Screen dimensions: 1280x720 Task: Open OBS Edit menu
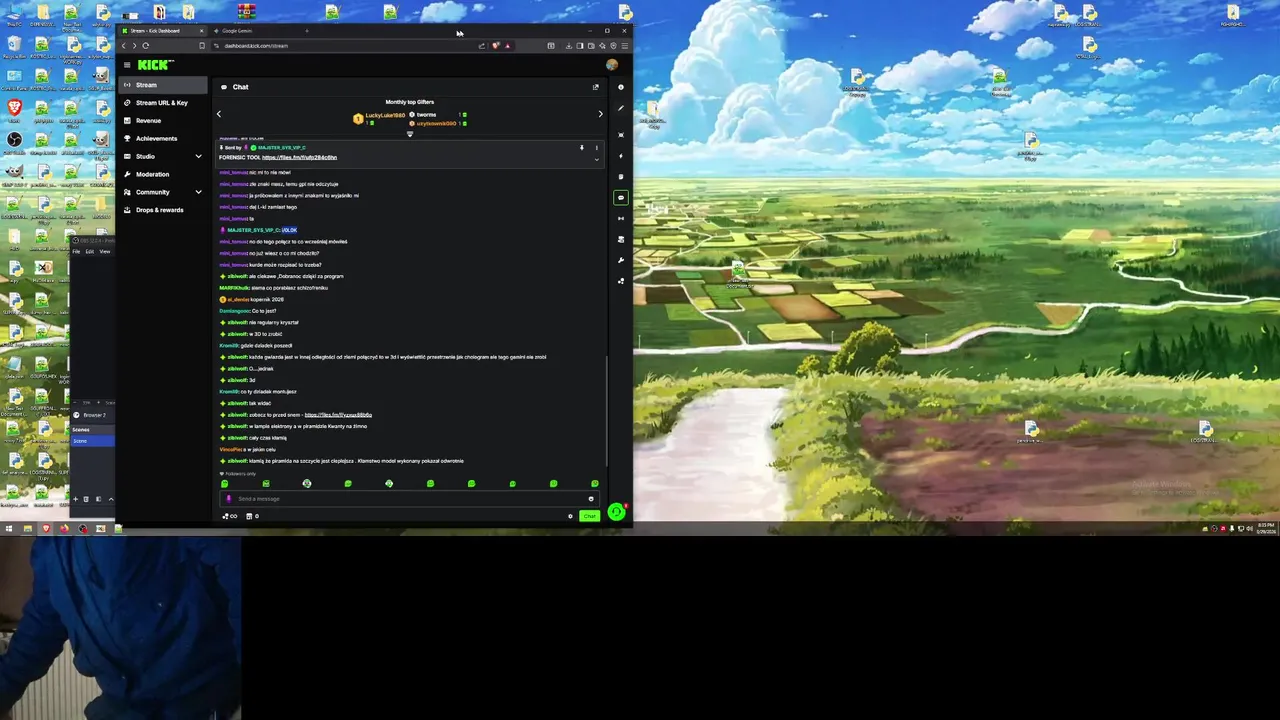click(89, 251)
